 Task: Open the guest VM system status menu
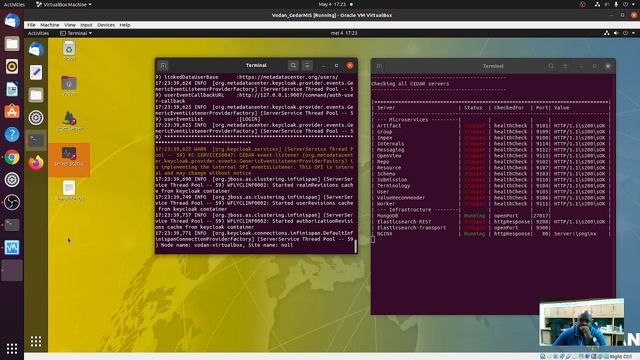coord(620,33)
